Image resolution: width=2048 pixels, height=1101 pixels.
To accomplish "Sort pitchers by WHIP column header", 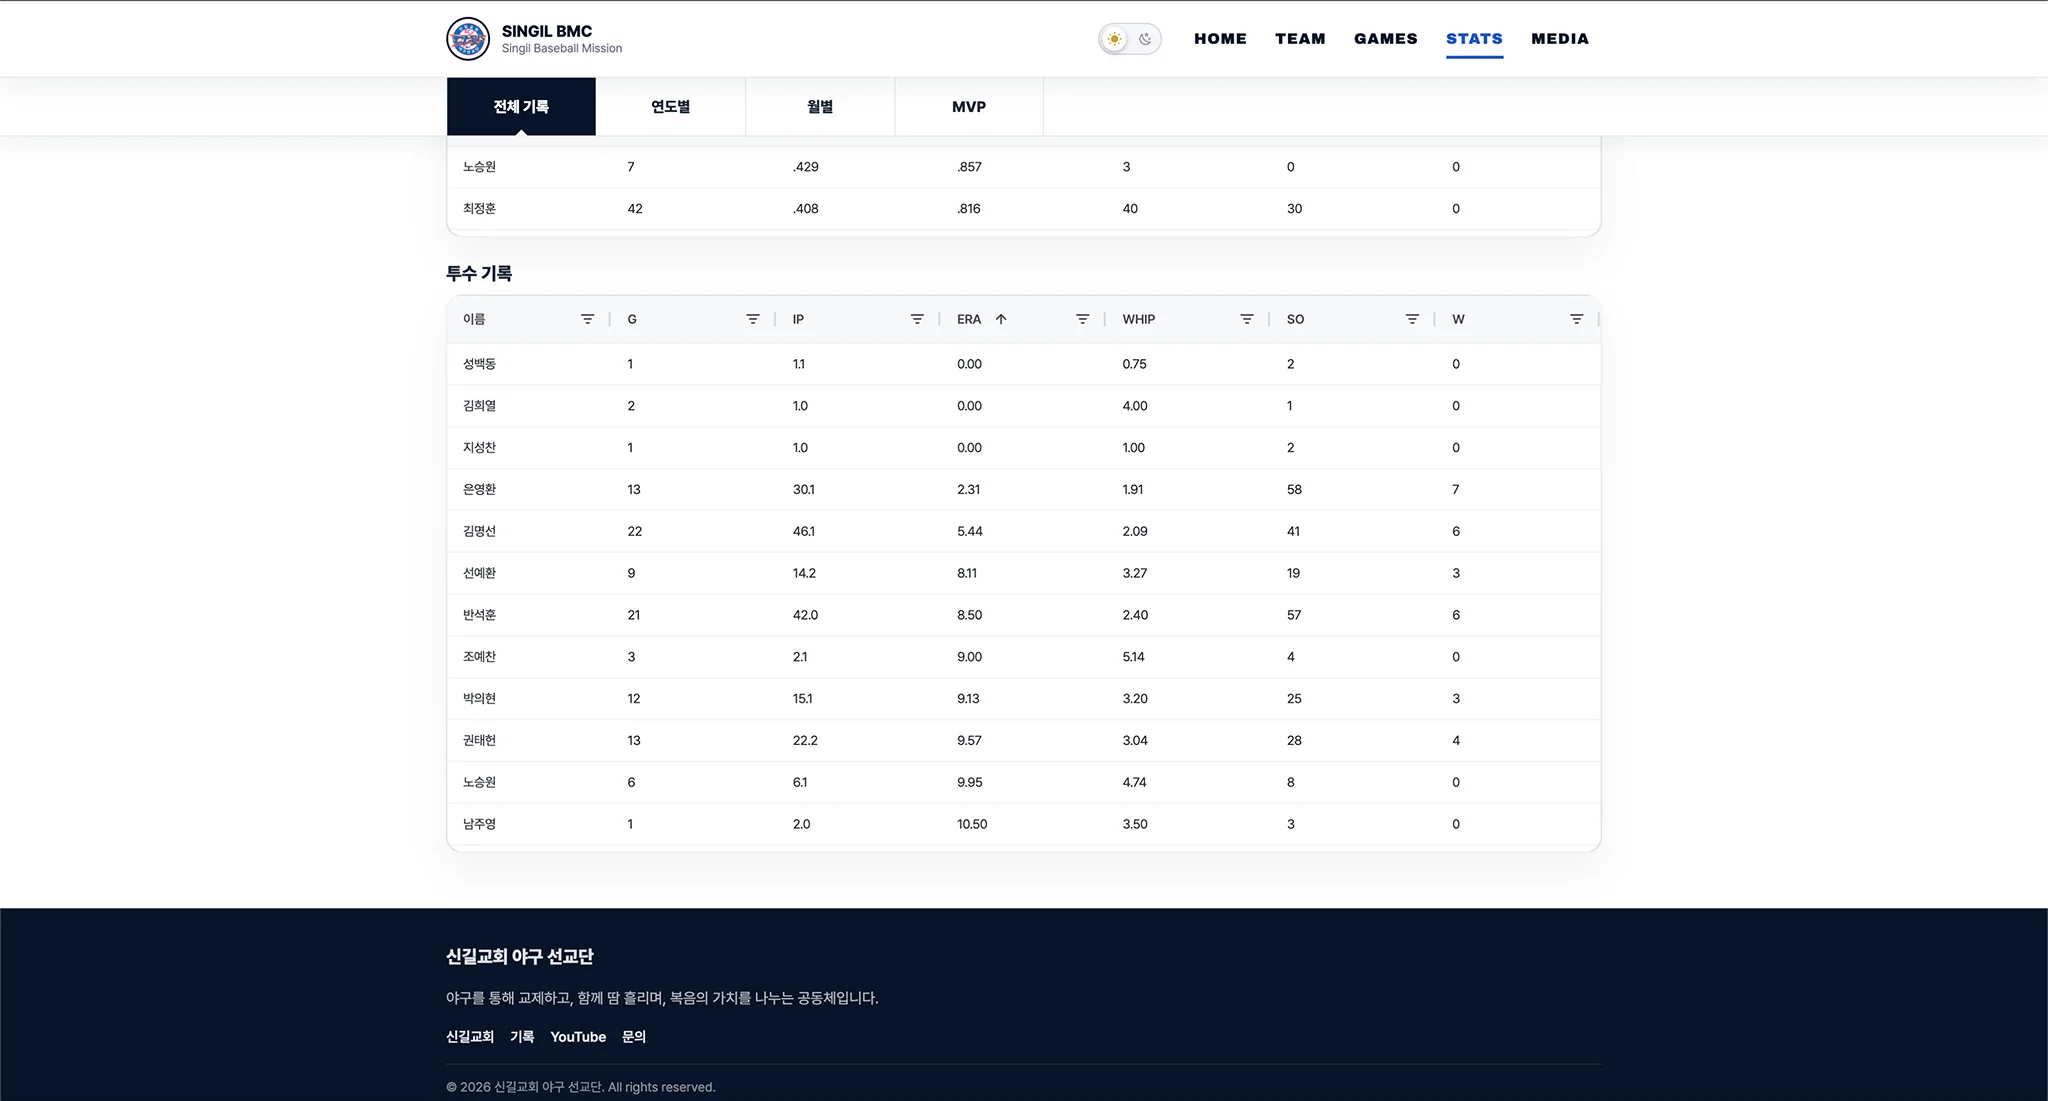I will point(1138,319).
